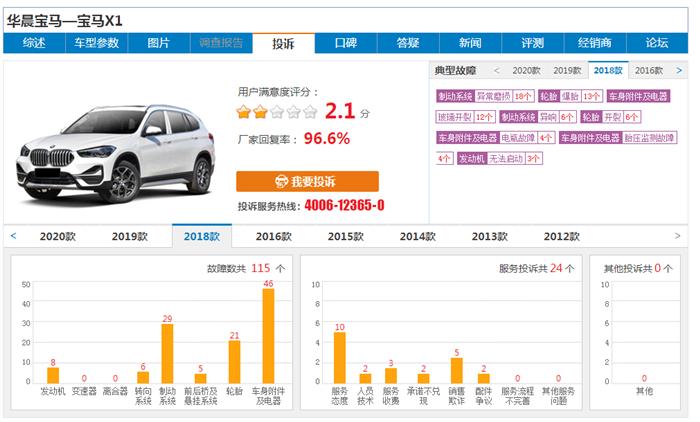The width and height of the screenshot is (700, 422).
Task: Open the 新闻 news tab
Action: pyautogui.click(x=471, y=43)
